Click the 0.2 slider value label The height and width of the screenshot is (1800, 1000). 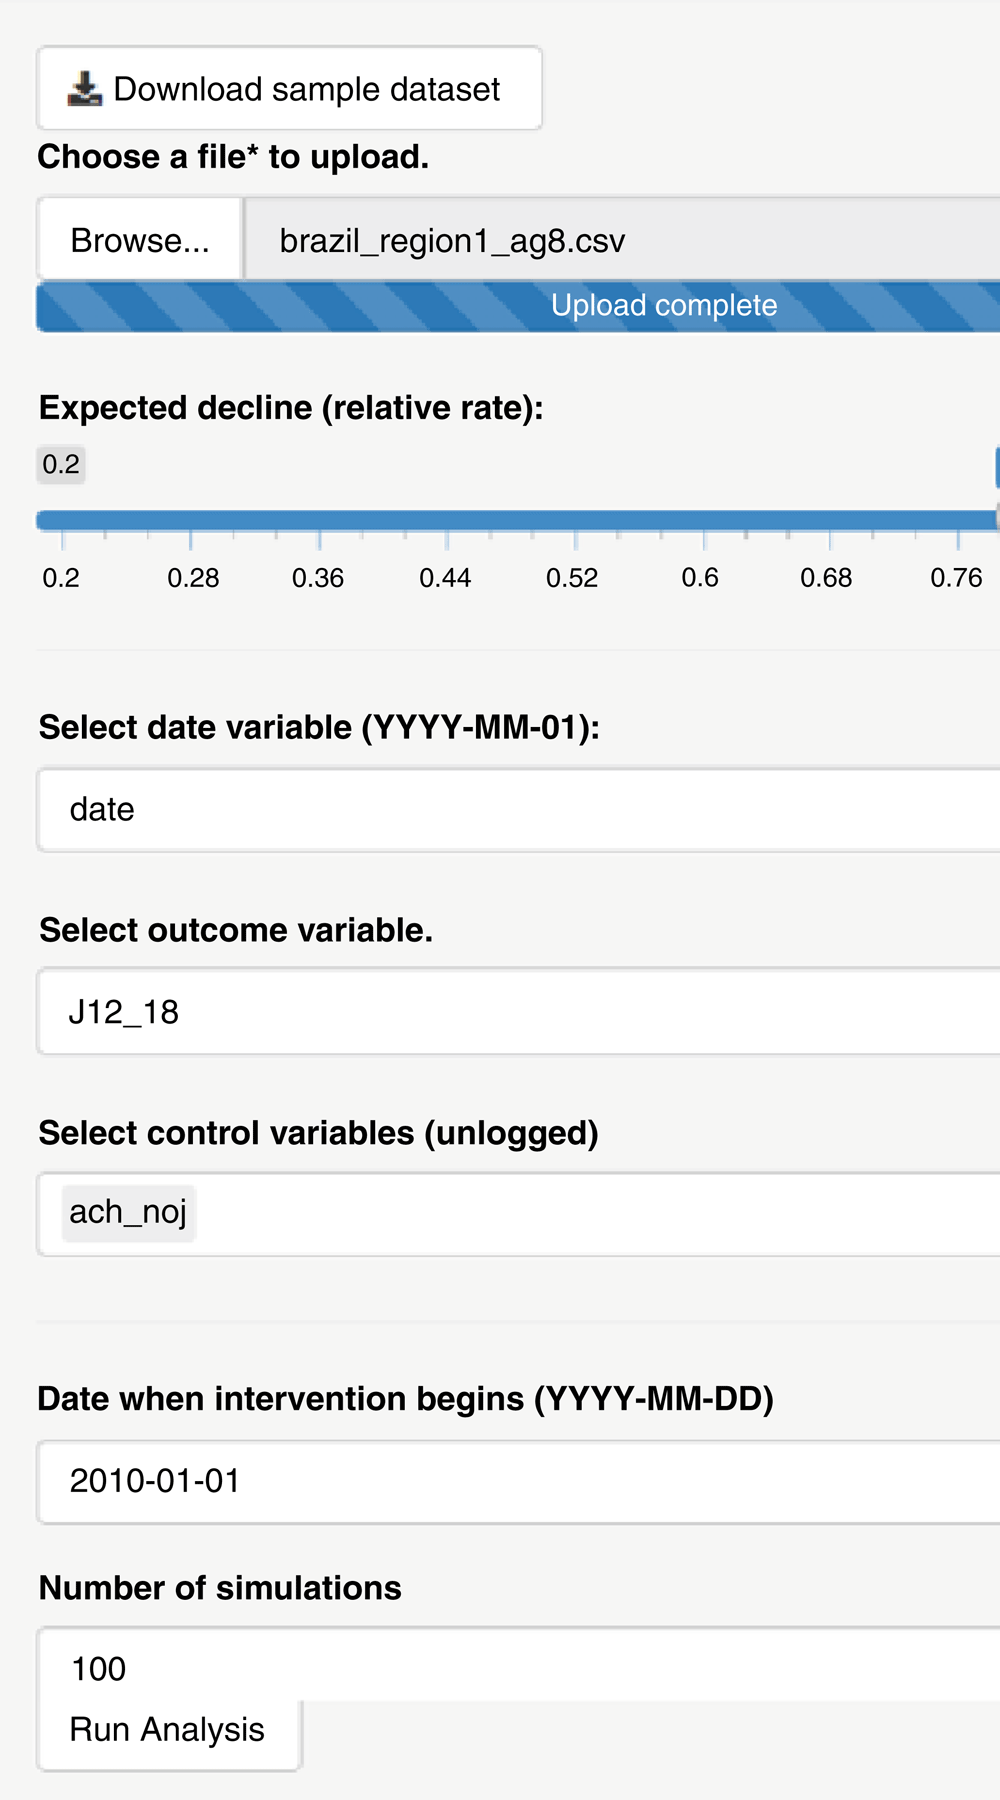point(61,465)
